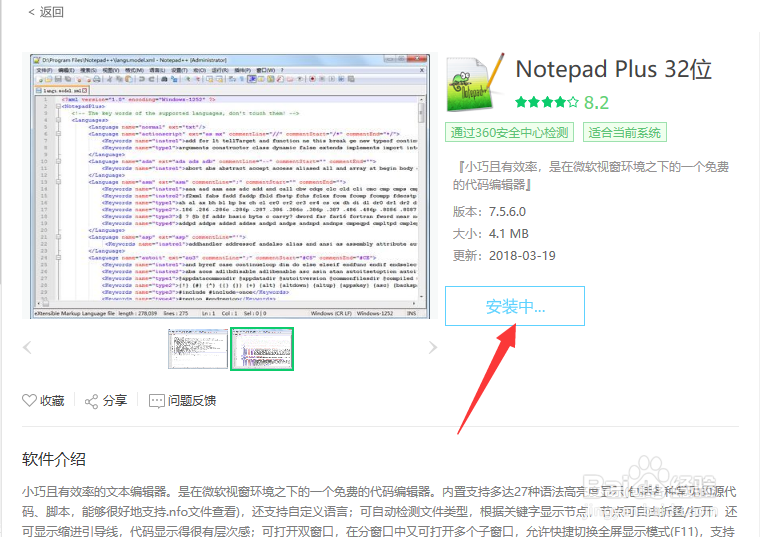The width and height of the screenshot is (760, 537).
Task: Click the update date 2018-03-19
Action: point(522,255)
